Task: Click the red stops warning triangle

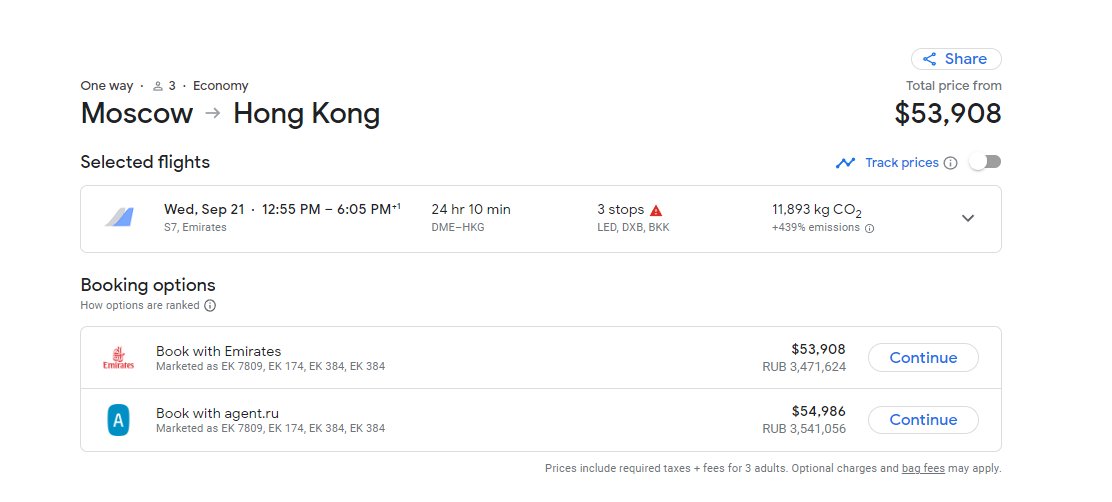Action: pyautogui.click(x=656, y=211)
